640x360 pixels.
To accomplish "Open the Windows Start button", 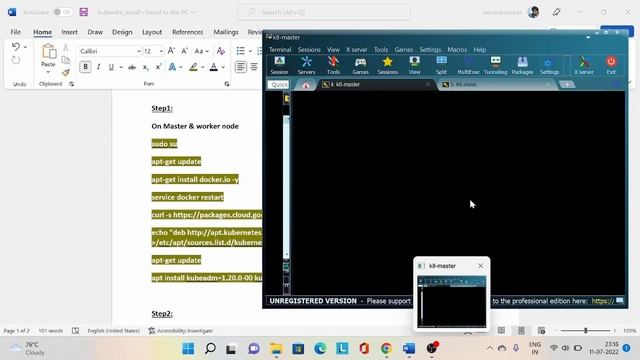I will 188,349.
